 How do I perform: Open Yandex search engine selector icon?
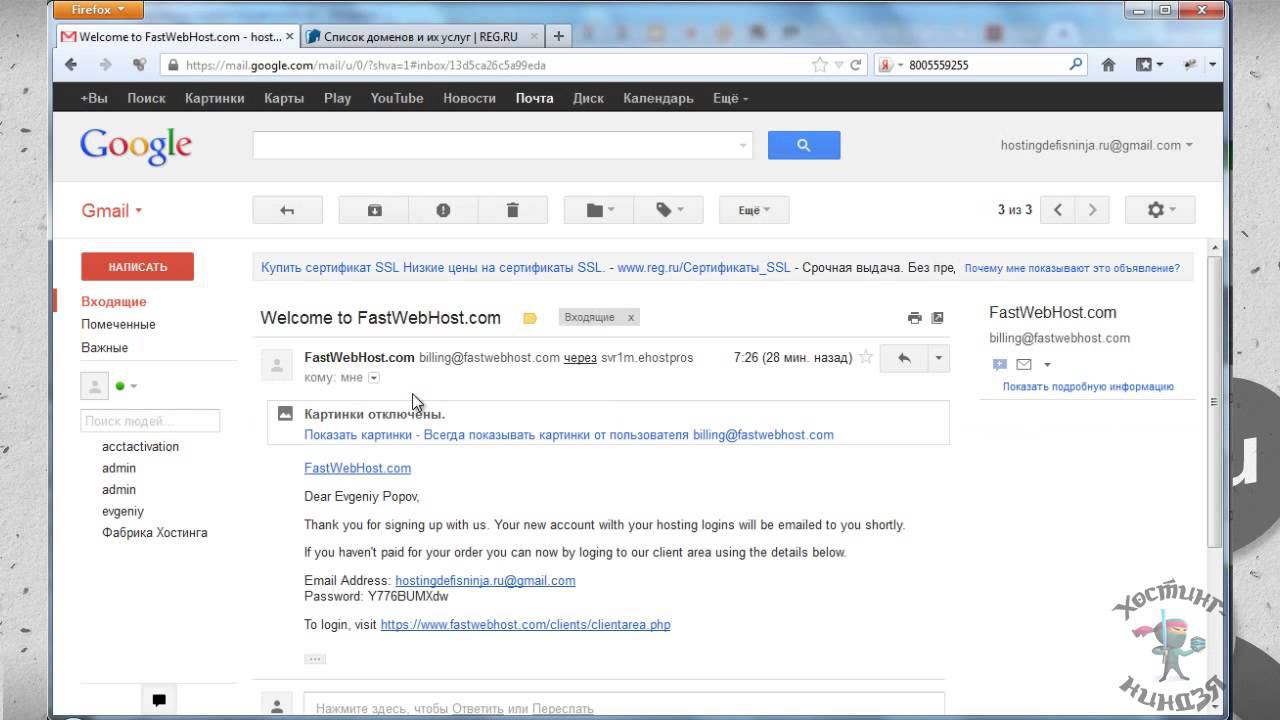pyautogui.click(x=890, y=65)
